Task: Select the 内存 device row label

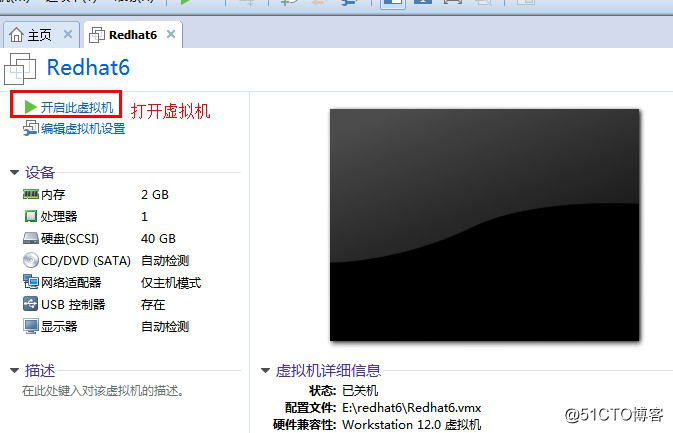Action: click(x=53, y=195)
